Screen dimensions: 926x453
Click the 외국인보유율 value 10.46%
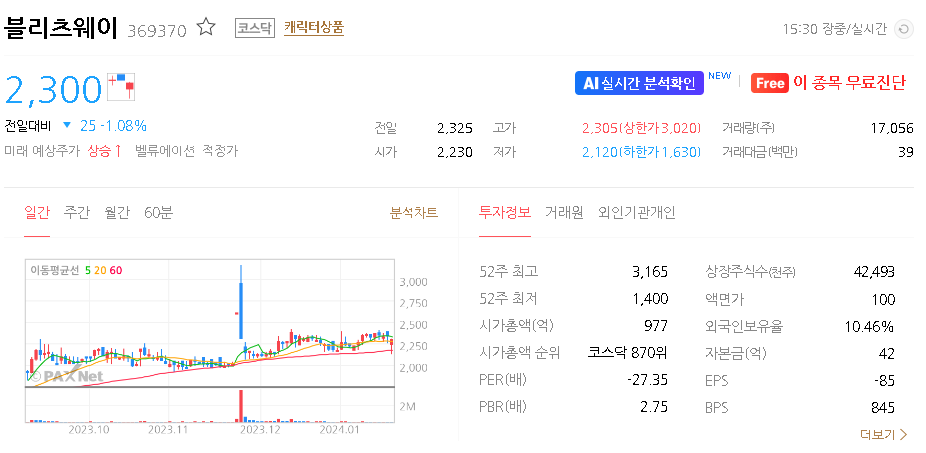pyautogui.click(x=870, y=326)
